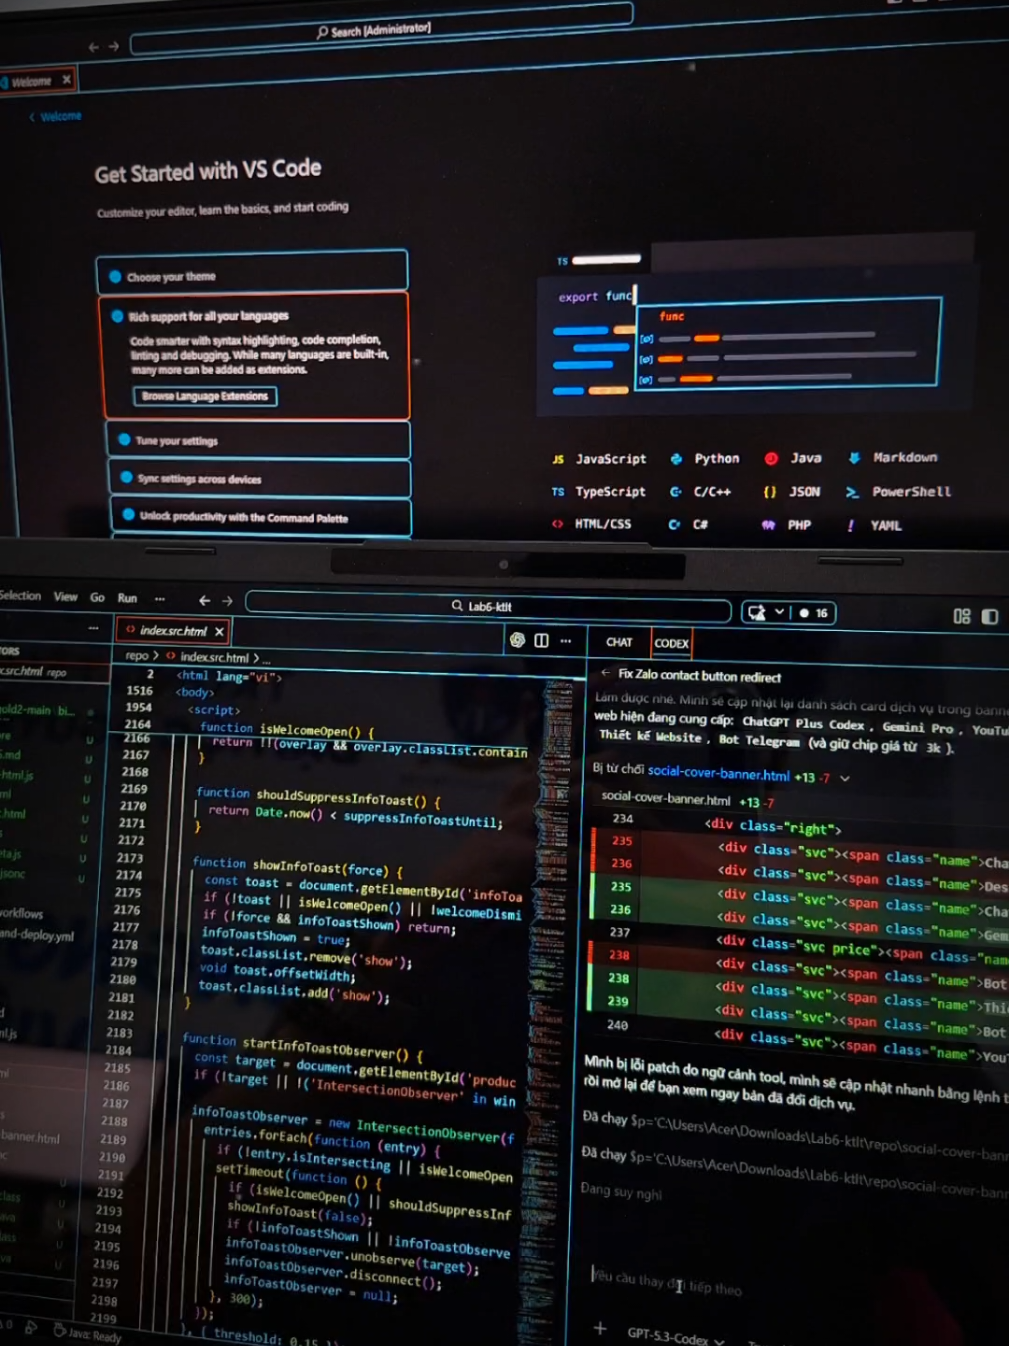Expand workflows folder in Explorer
This screenshot has width=1009, height=1346.
(x=21, y=913)
